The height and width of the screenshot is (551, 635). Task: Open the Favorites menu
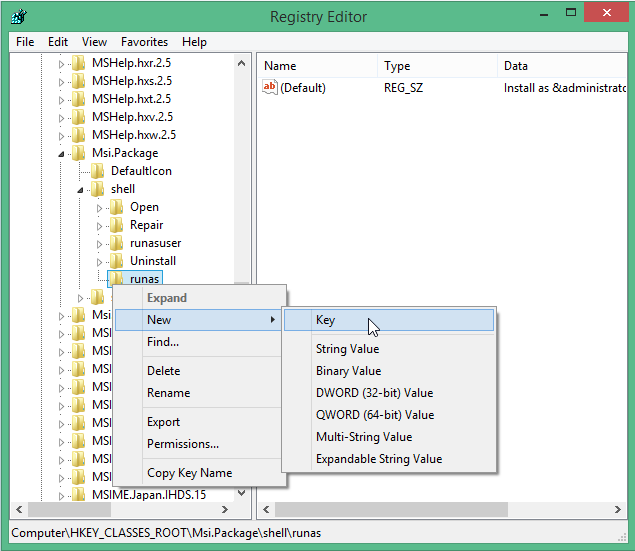[145, 42]
